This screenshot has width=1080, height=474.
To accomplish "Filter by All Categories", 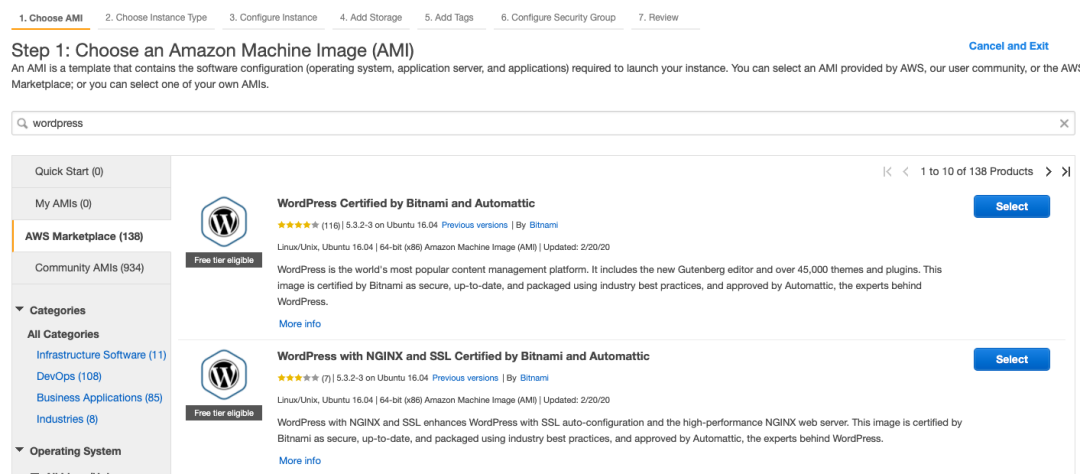I will (63, 334).
